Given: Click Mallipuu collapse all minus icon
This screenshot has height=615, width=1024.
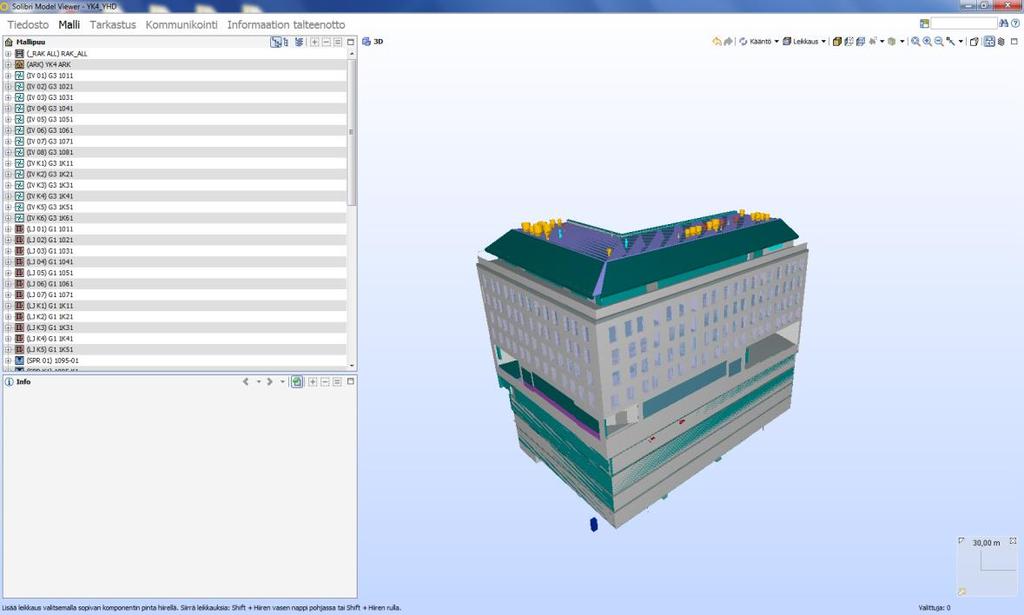Looking at the screenshot, I should pos(326,42).
